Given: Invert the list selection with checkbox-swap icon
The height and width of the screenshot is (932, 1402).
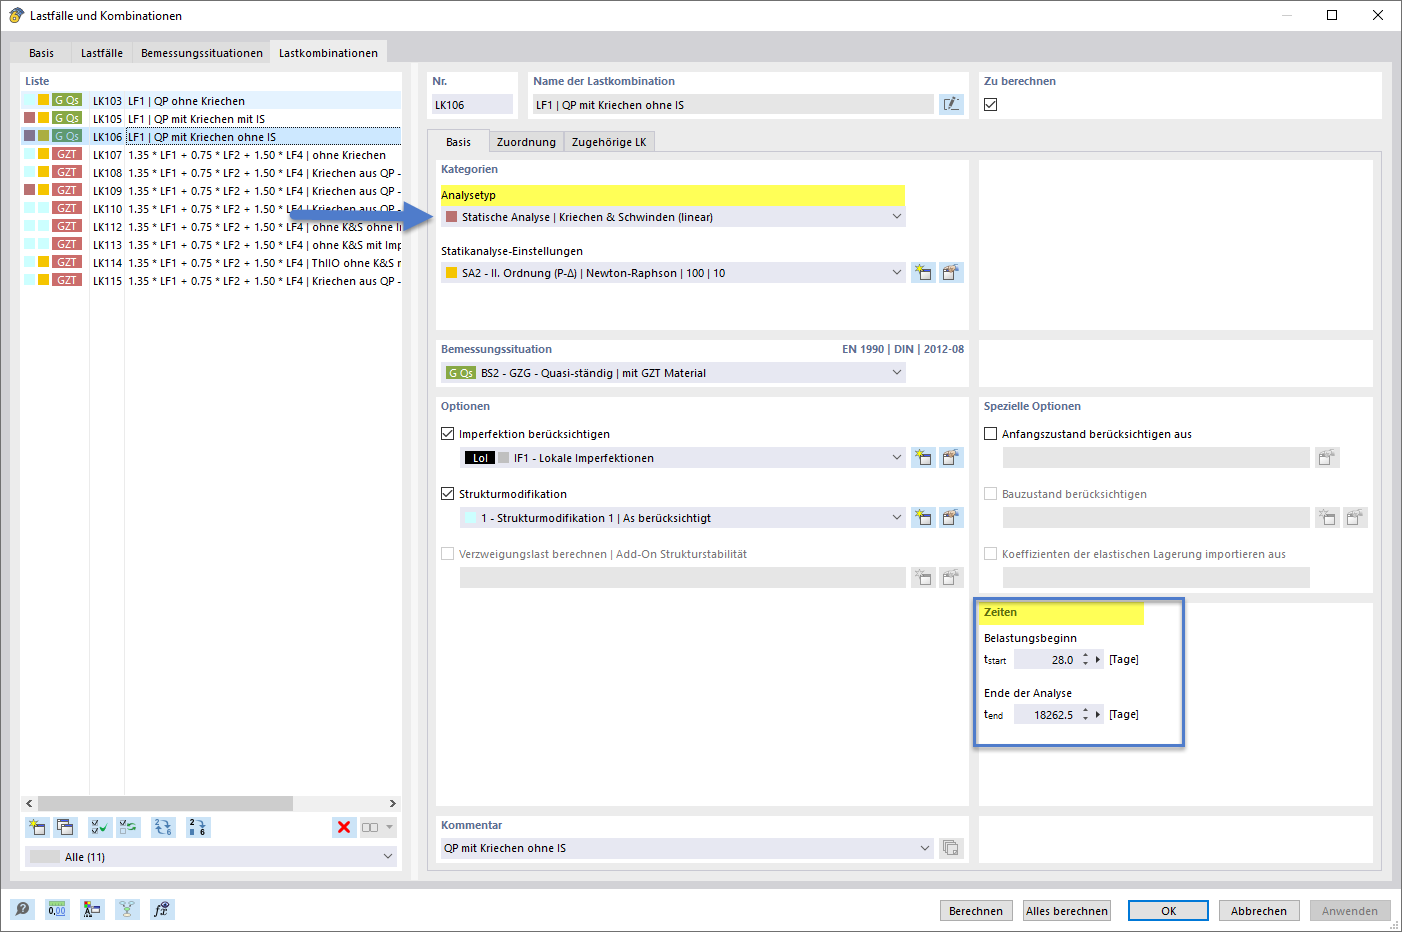Looking at the screenshot, I should click(129, 827).
